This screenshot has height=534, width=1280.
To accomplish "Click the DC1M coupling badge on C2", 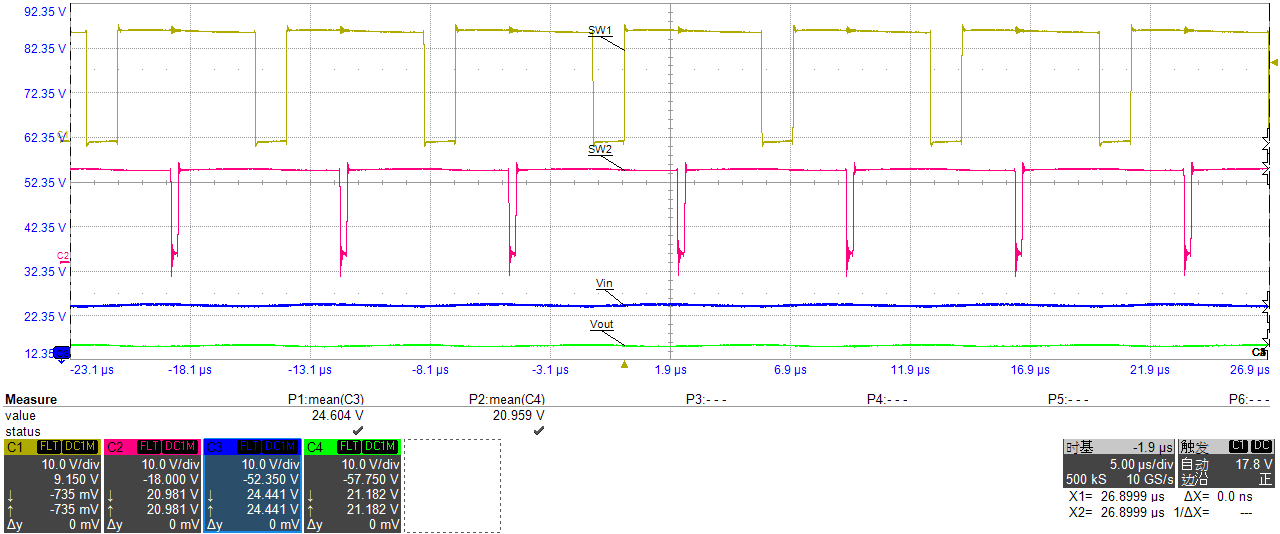I will point(179,446).
